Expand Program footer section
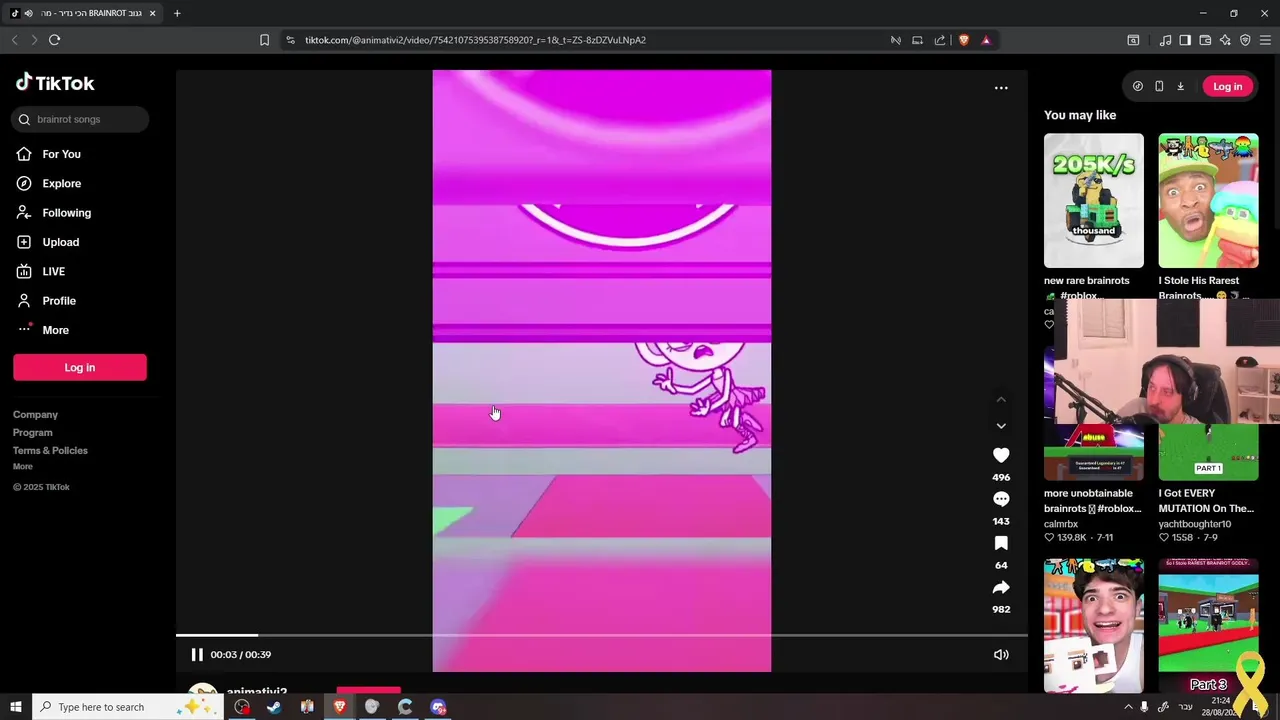 (x=32, y=432)
